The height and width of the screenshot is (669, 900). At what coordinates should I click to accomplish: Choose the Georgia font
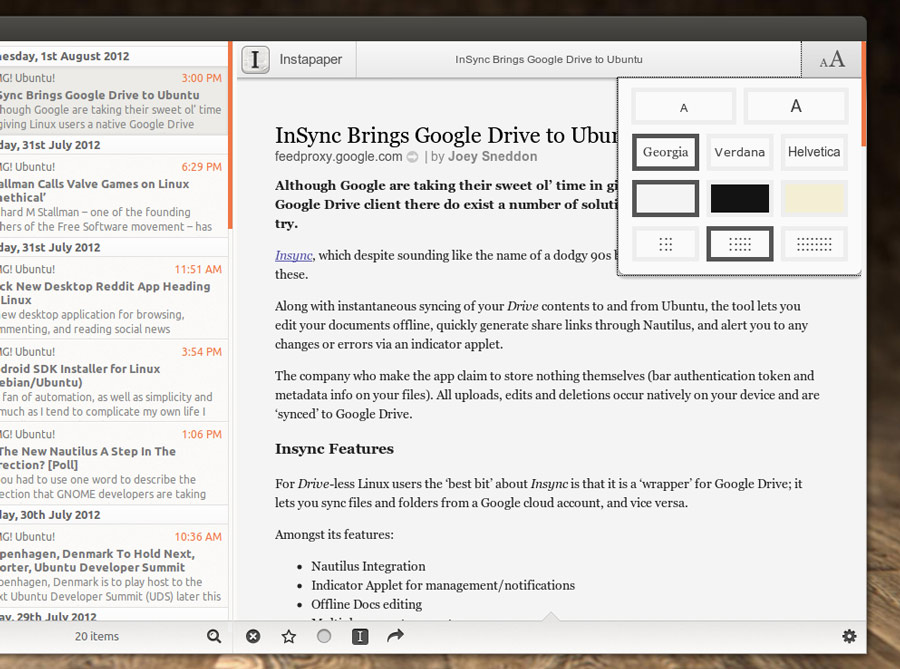665,152
